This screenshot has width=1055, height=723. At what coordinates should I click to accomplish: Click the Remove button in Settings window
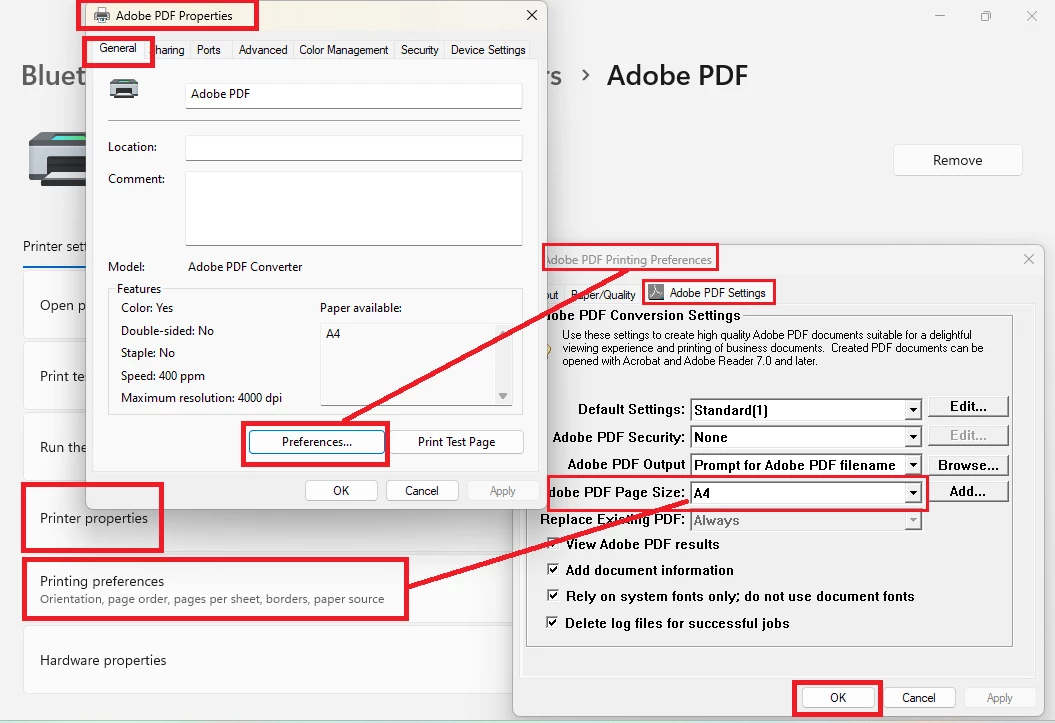[x=957, y=160]
